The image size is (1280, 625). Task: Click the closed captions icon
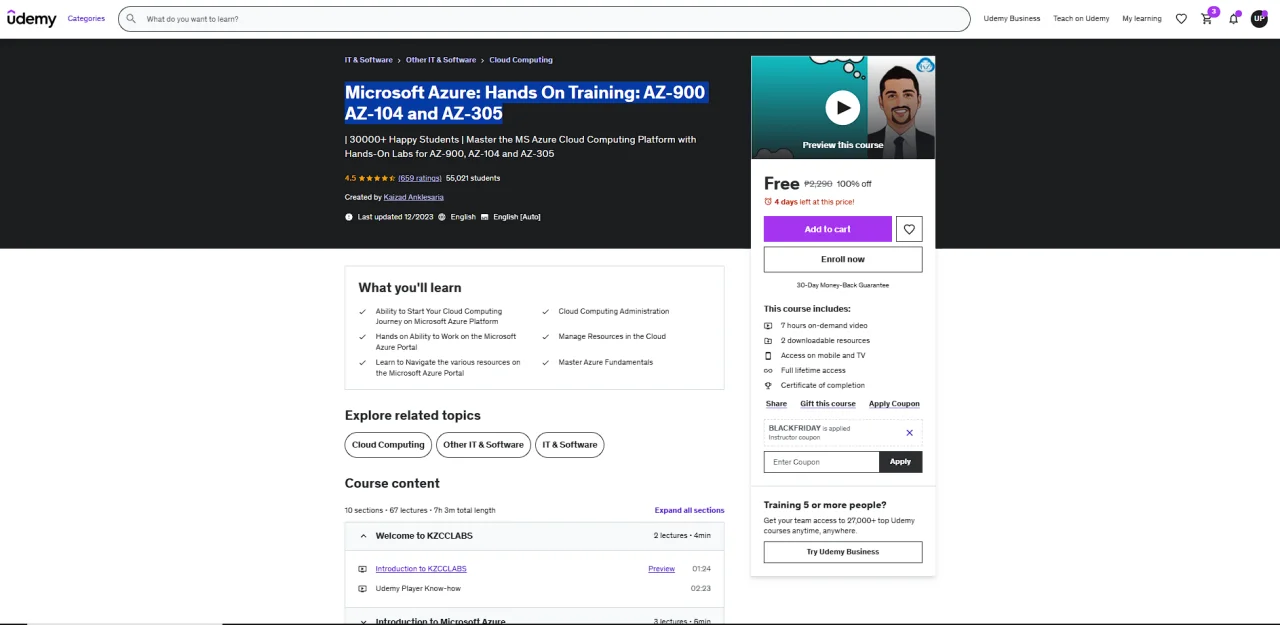485,217
